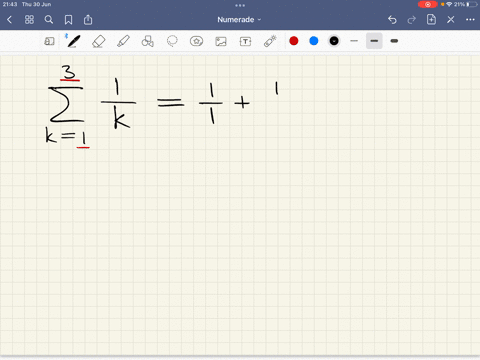
Task: Open the Elements sticker tool
Action: (x=196, y=41)
